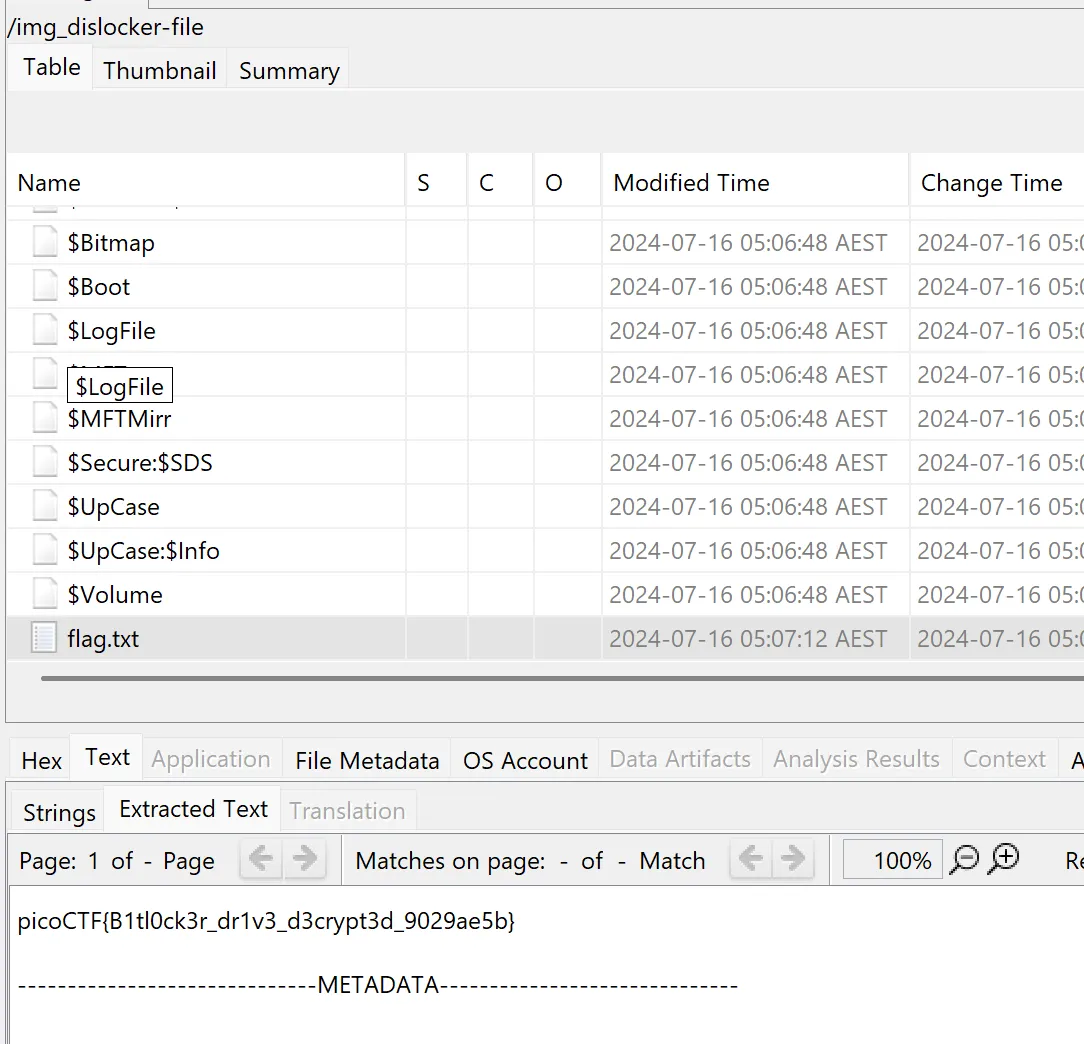
Task: Click the 100% zoom level field
Action: (892, 861)
